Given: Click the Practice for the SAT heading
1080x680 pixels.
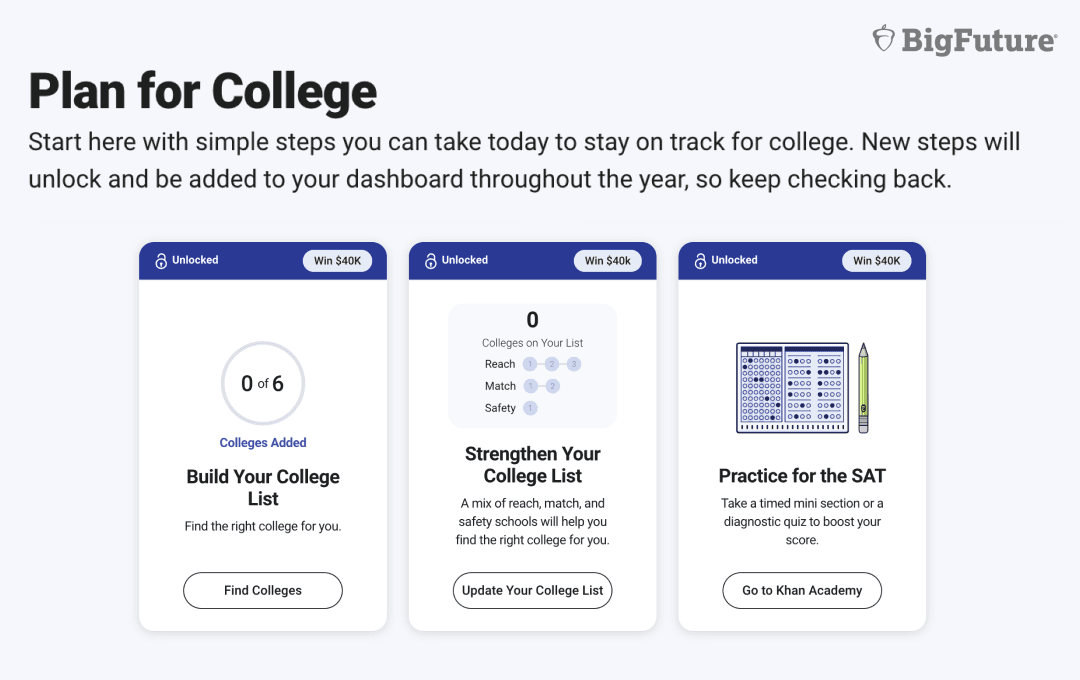Looking at the screenshot, I should click(x=802, y=476).
